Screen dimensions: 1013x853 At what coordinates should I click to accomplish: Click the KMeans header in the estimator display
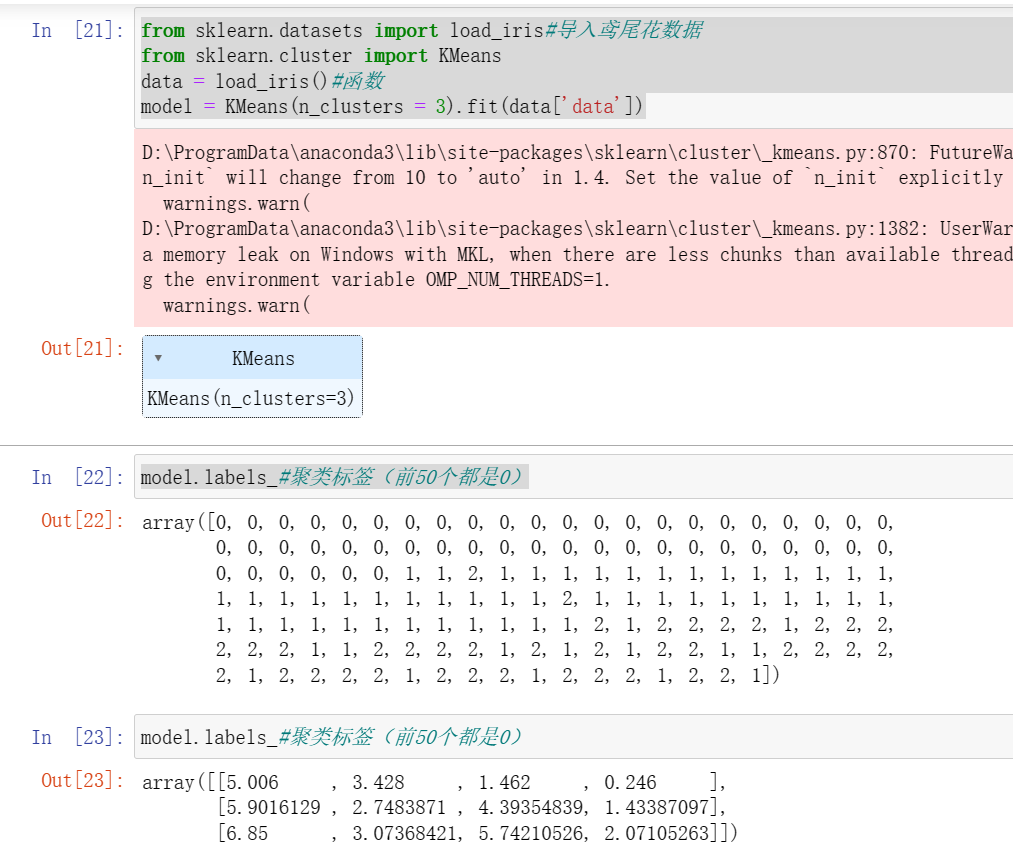262,358
